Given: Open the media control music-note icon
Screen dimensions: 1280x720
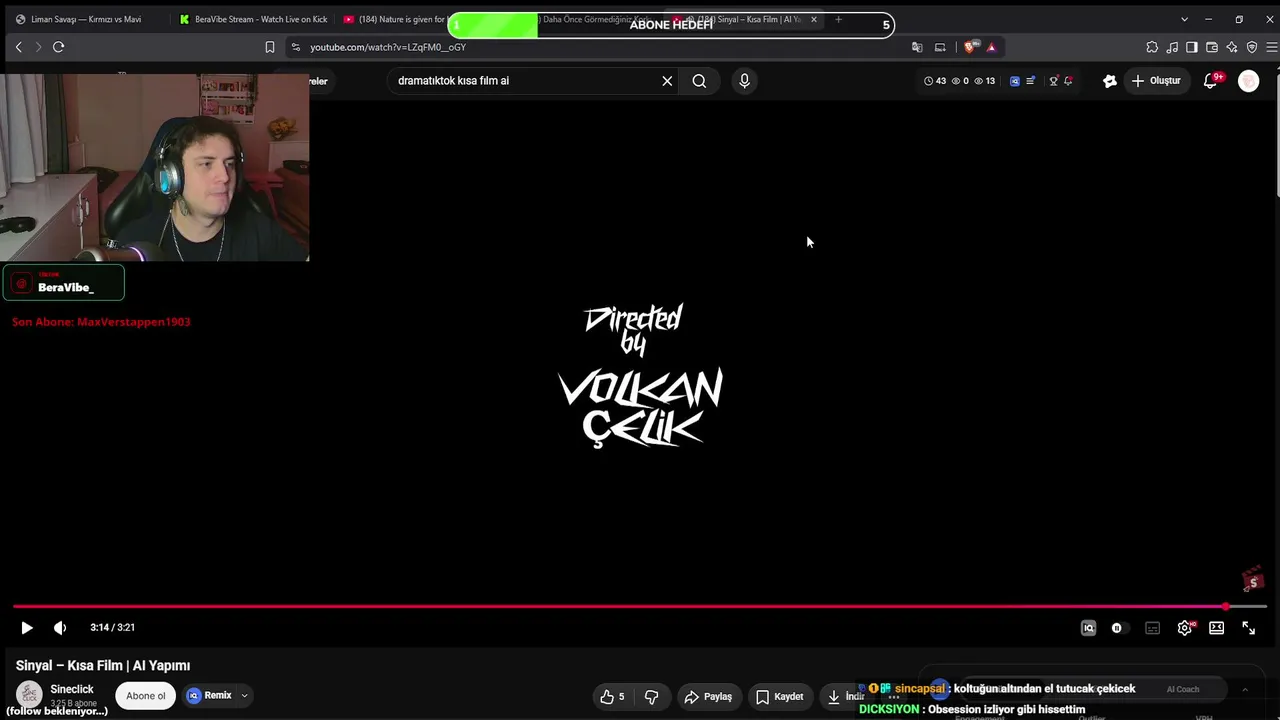Looking at the screenshot, I should click(x=1172, y=47).
